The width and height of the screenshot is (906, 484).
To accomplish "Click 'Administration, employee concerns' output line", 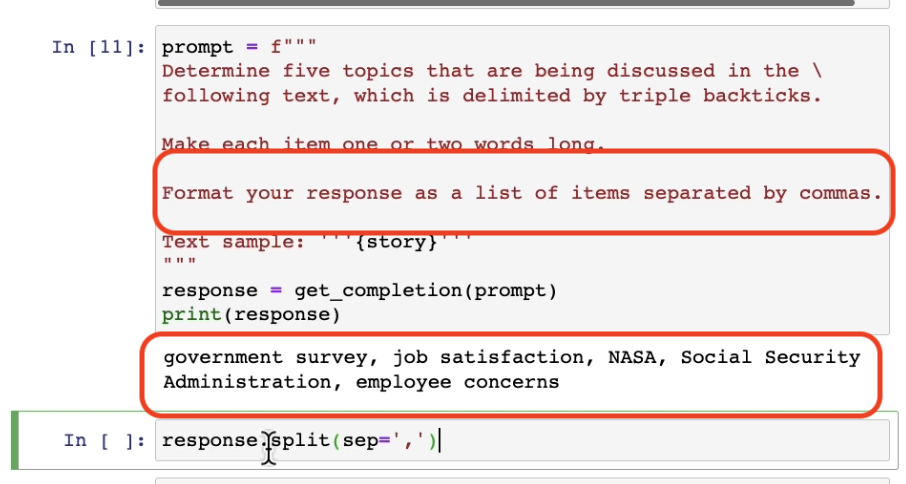I will tap(361, 382).
